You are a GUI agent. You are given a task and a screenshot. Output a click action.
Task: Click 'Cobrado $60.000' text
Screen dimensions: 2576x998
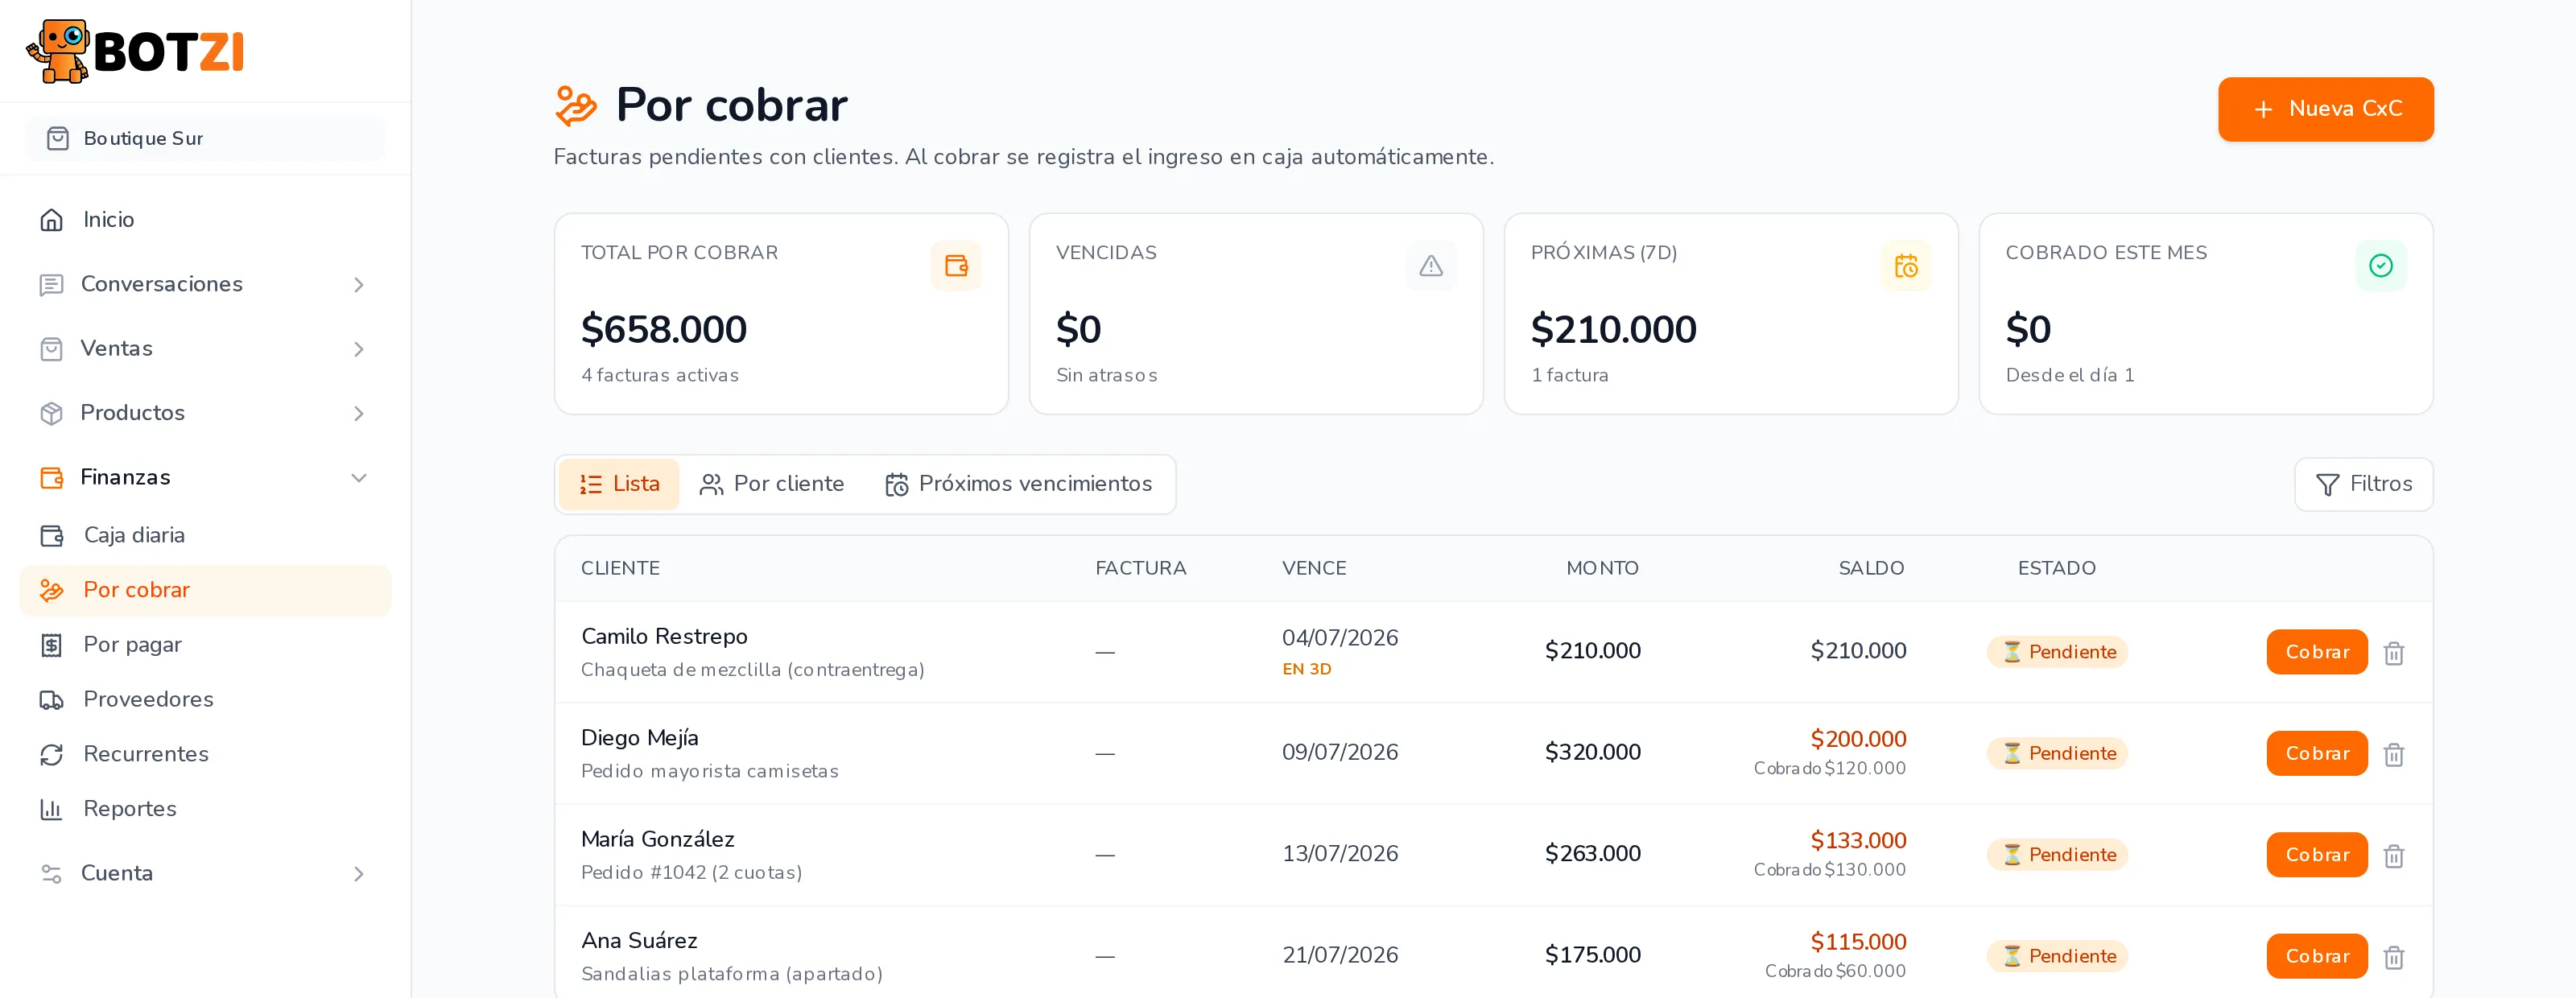pyautogui.click(x=1835, y=971)
